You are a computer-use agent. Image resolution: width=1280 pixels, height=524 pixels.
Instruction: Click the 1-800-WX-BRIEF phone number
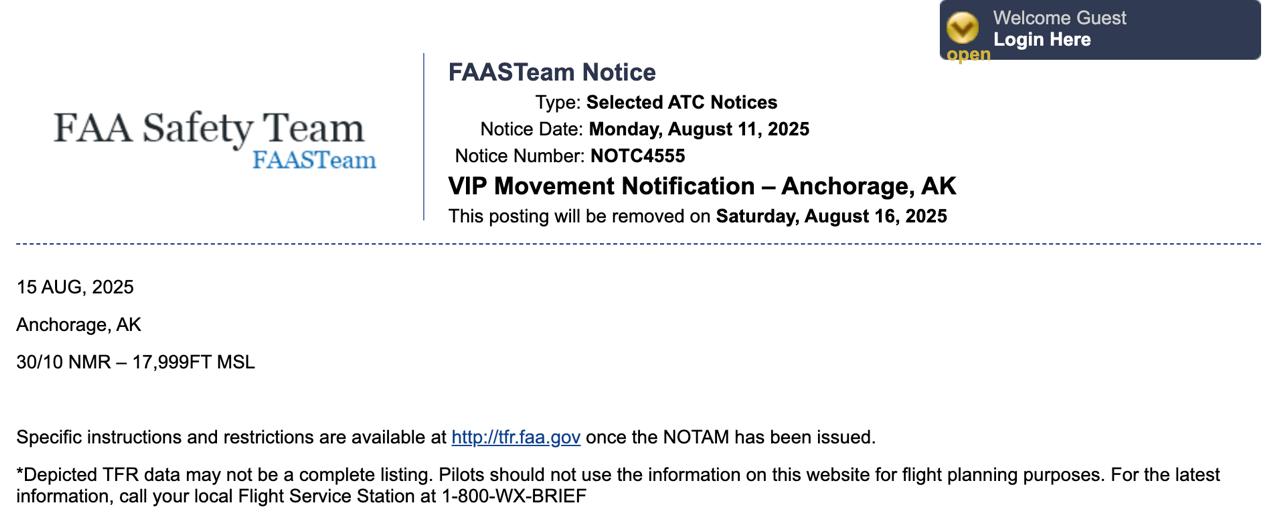click(514, 495)
